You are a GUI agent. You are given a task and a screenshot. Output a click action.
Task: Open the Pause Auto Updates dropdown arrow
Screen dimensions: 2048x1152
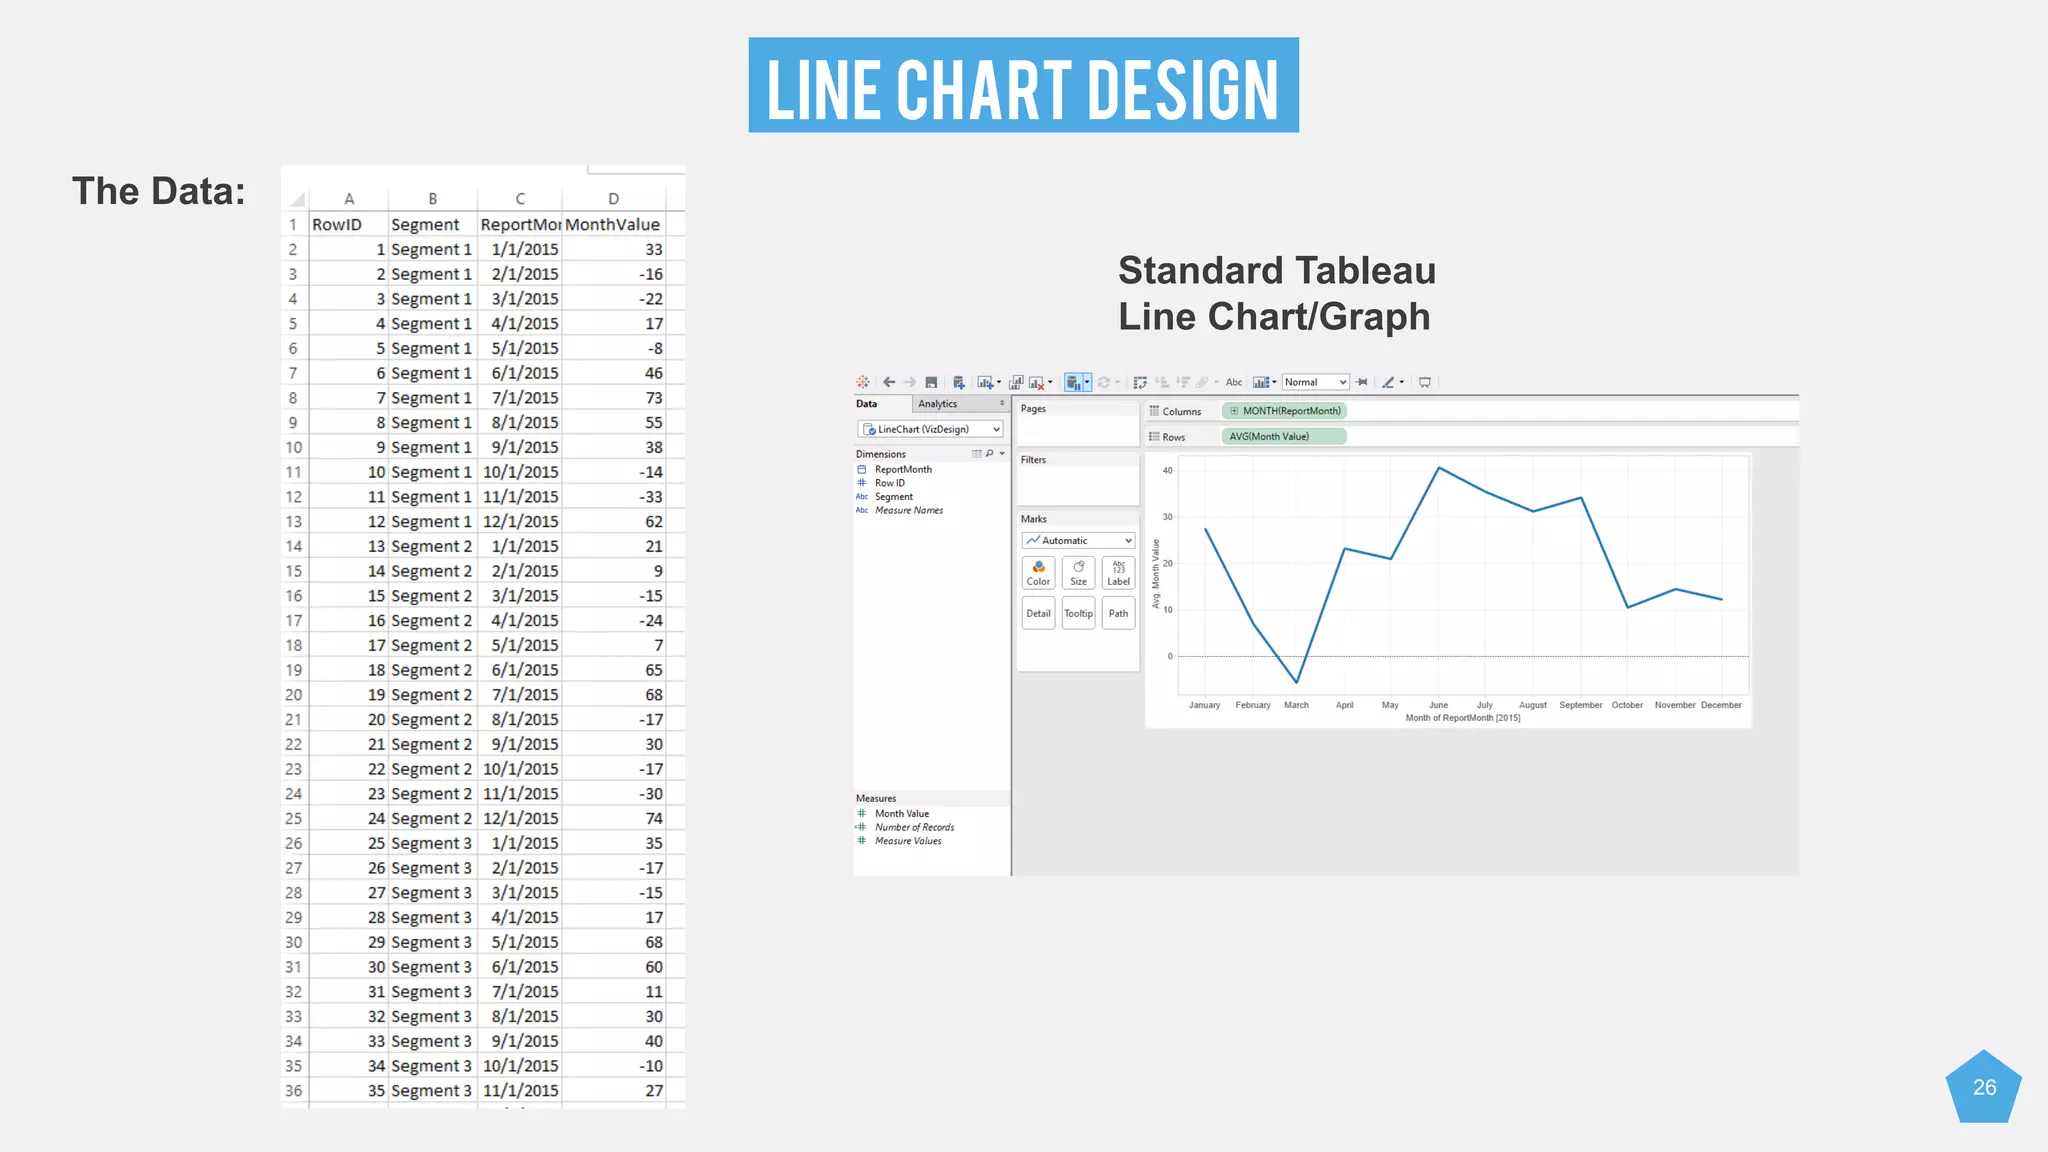(1087, 382)
